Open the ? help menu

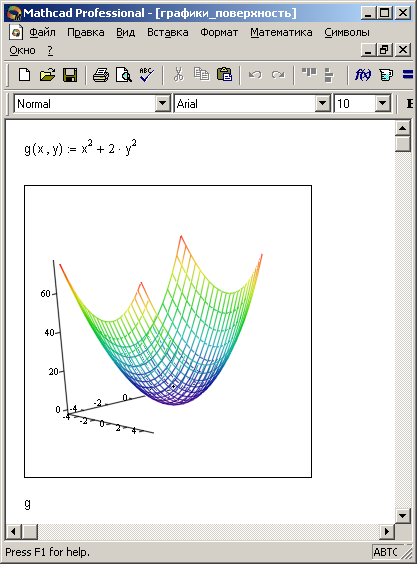[50, 50]
